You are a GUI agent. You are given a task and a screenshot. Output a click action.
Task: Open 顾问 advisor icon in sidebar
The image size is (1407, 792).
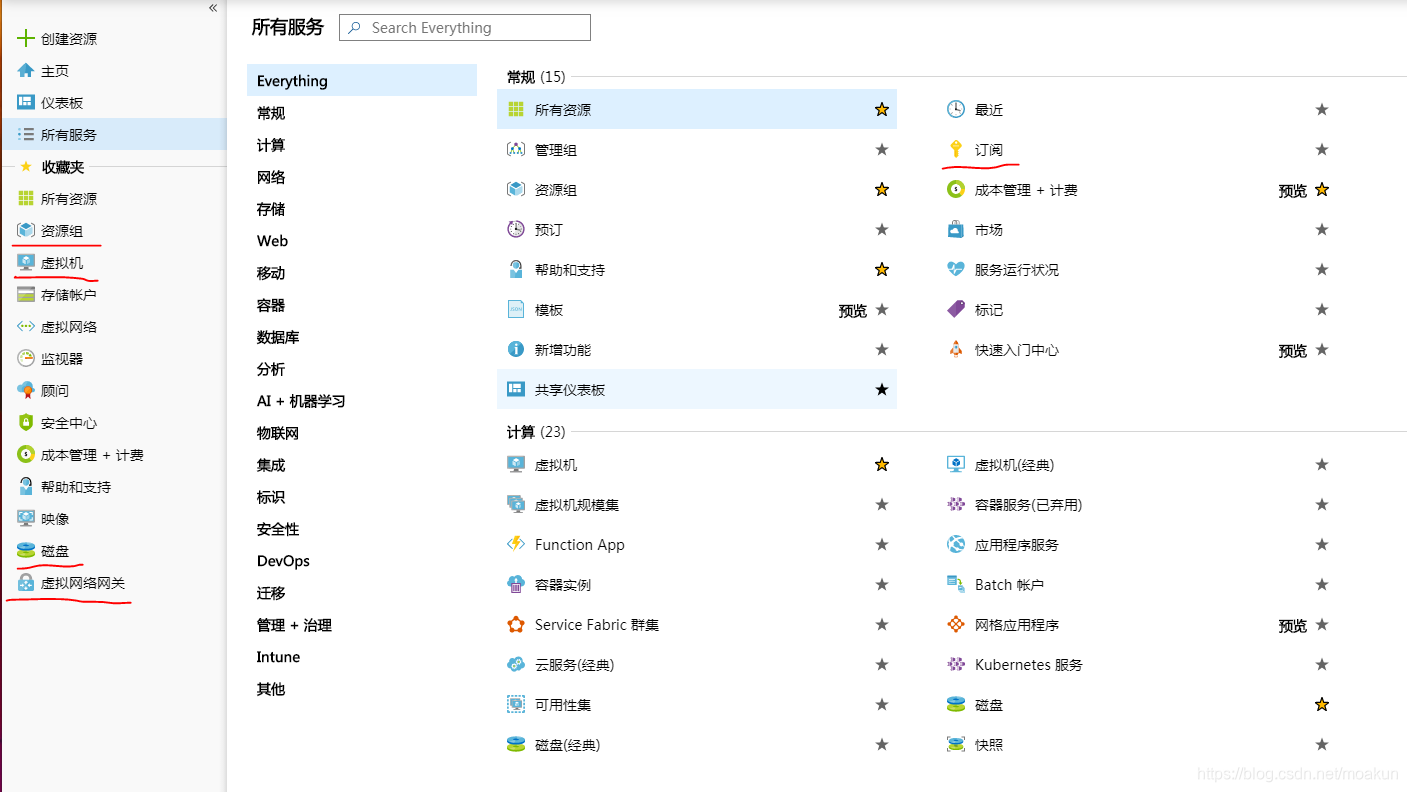(26, 391)
